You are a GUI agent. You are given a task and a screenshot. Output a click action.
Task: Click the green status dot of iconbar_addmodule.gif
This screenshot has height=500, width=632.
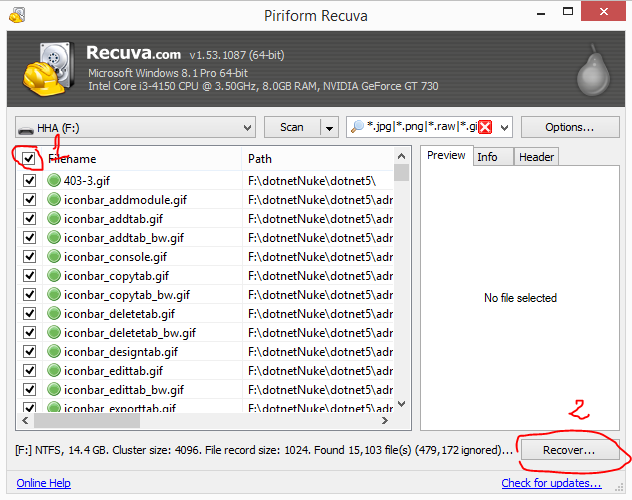pos(54,199)
